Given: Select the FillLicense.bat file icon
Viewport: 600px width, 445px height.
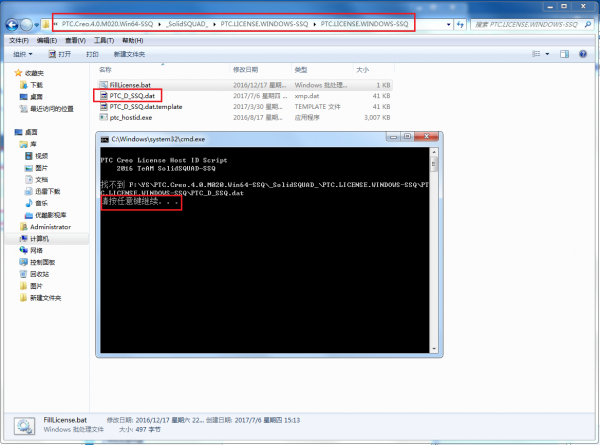Looking at the screenshot, I should (x=103, y=85).
